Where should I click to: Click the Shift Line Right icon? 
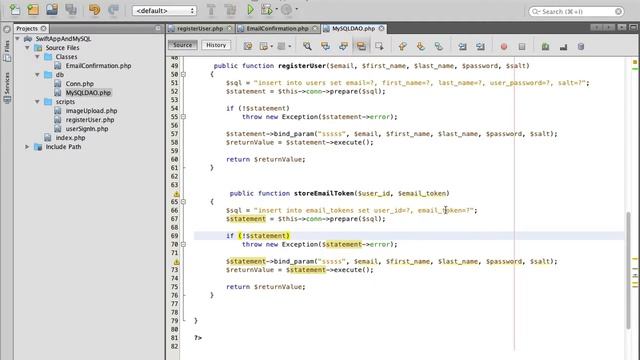click(480, 47)
